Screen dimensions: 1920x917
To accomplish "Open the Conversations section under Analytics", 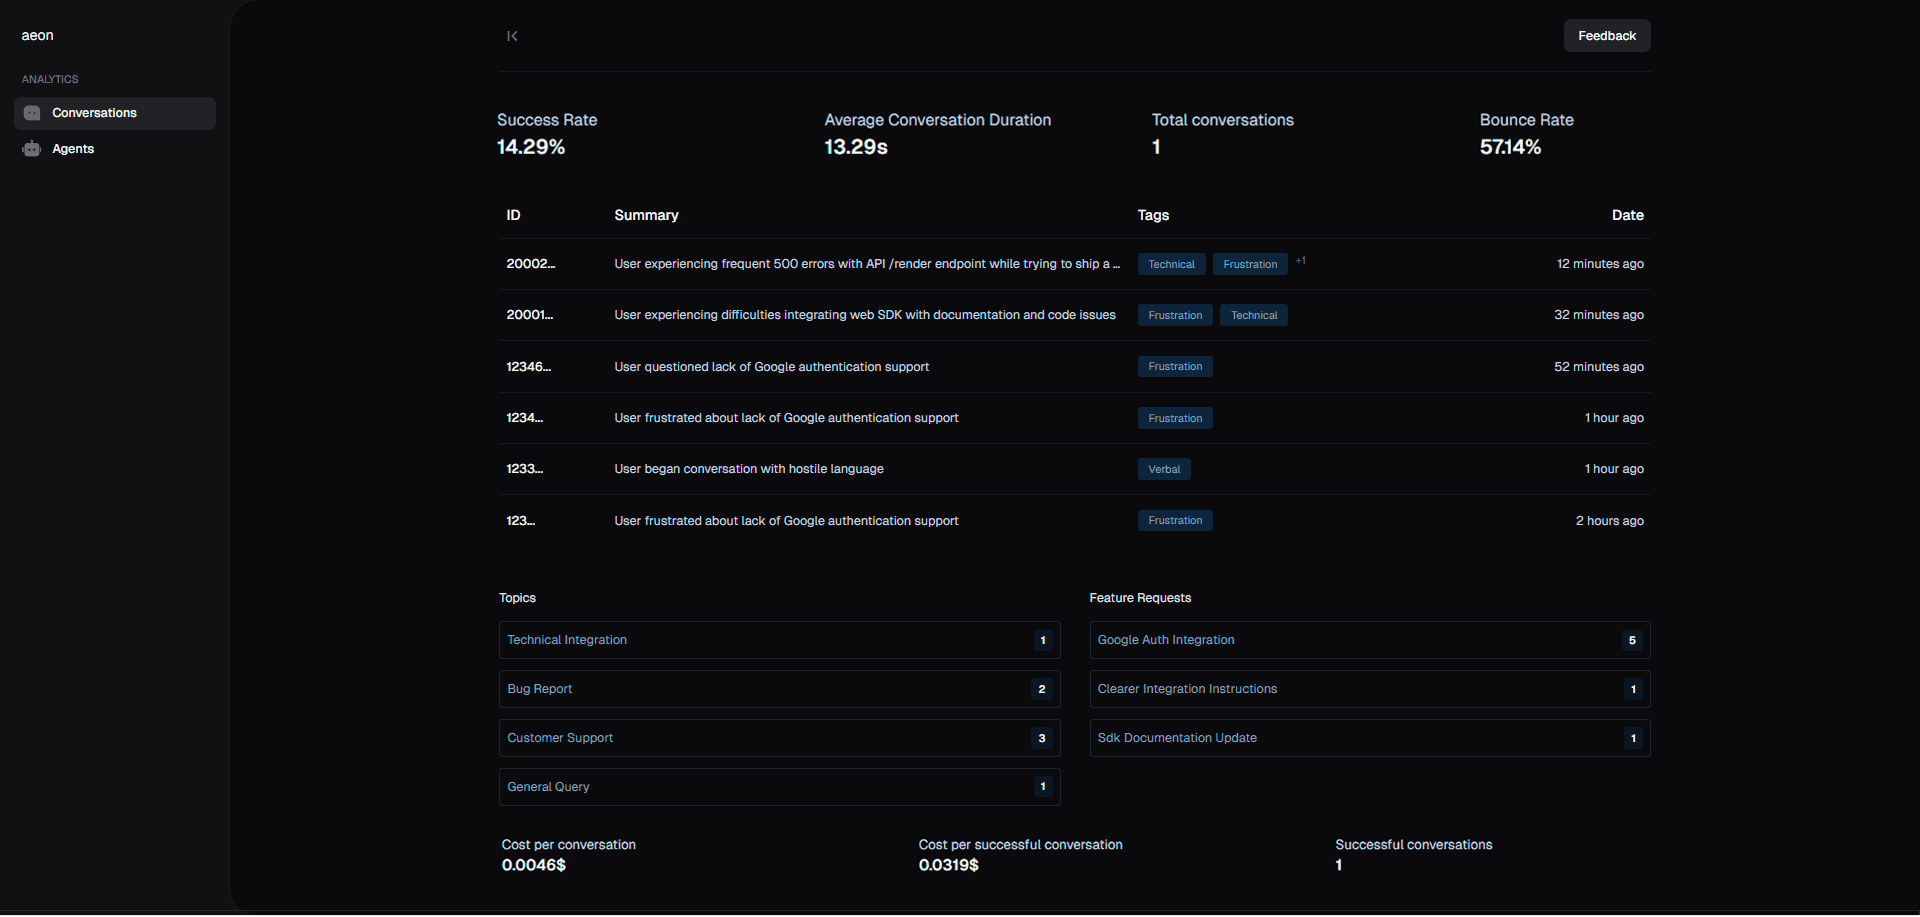I will pos(95,113).
